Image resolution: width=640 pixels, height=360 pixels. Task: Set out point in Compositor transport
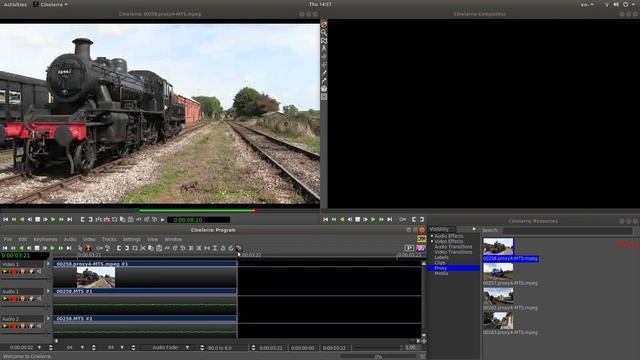[x=422, y=220]
